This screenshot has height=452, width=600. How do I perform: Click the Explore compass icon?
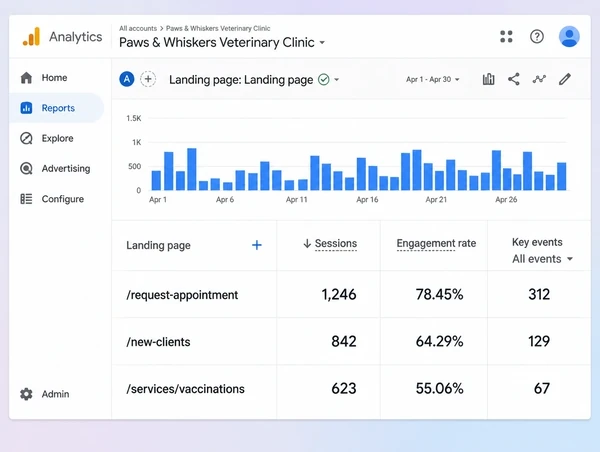26,138
